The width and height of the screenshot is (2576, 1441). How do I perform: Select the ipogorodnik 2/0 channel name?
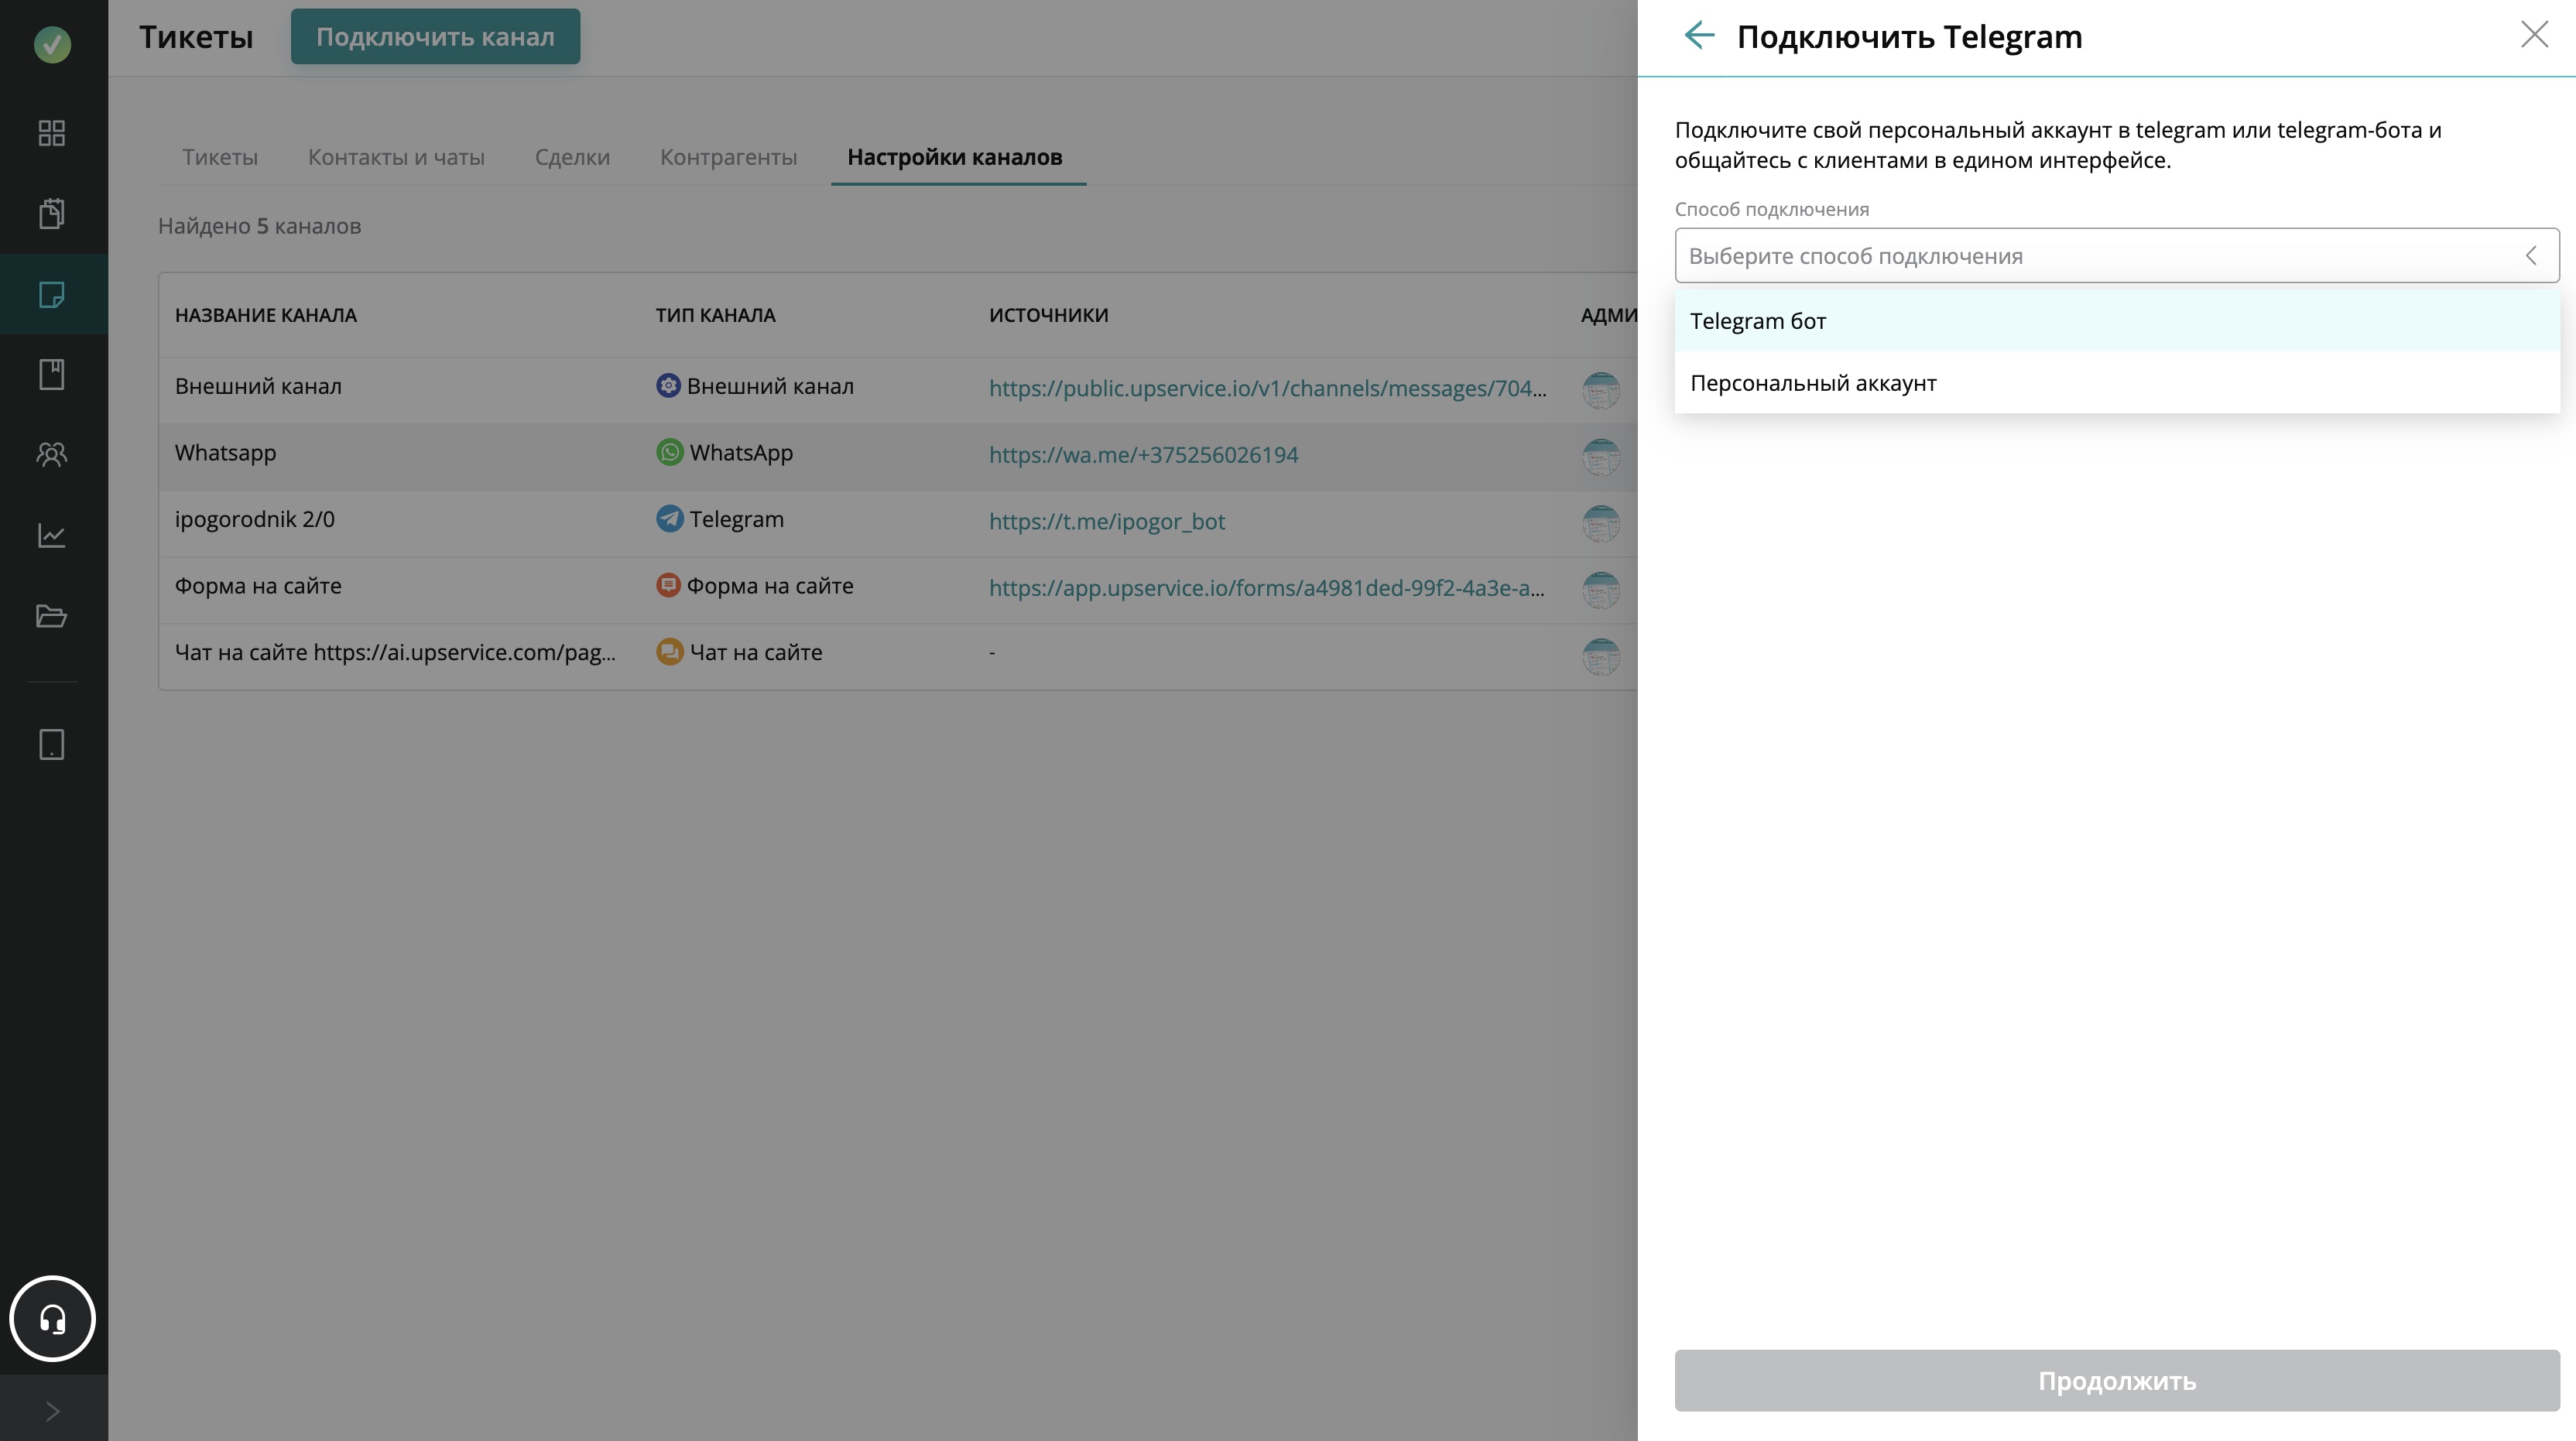coord(255,519)
